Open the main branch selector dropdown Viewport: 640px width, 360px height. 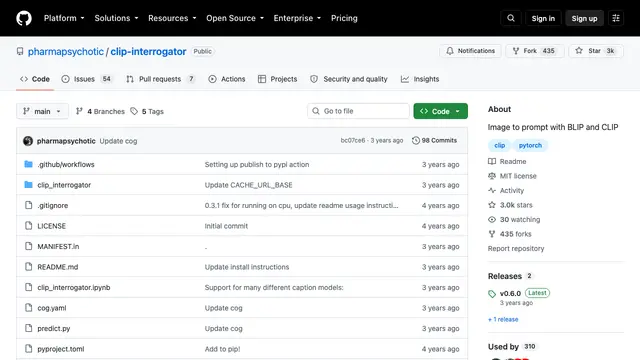click(42, 111)
